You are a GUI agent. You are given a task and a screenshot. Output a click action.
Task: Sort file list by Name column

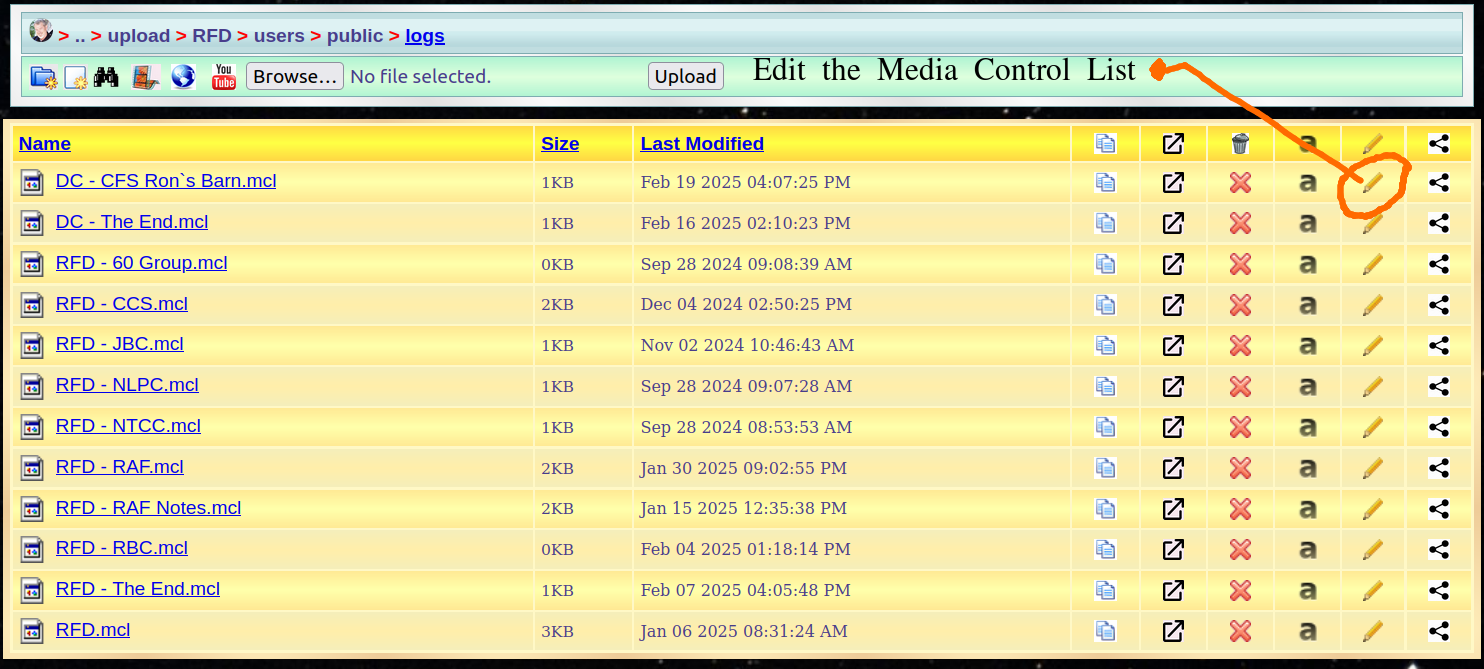coord(45,144)
